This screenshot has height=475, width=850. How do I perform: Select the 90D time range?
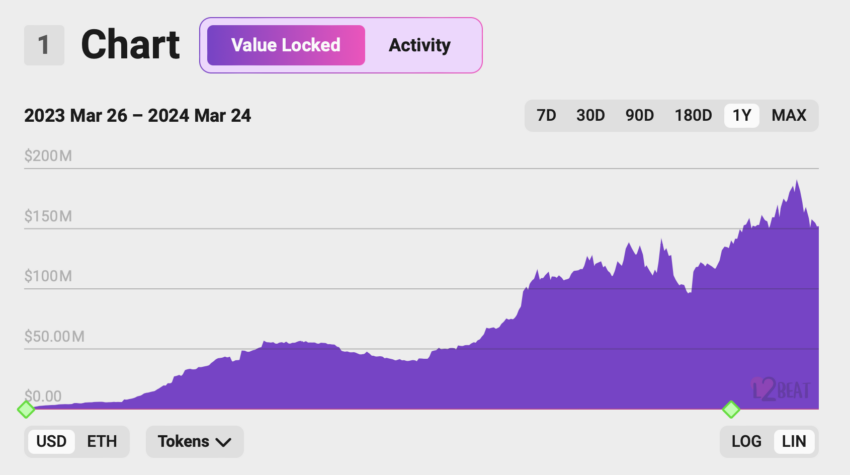[640, 115]
